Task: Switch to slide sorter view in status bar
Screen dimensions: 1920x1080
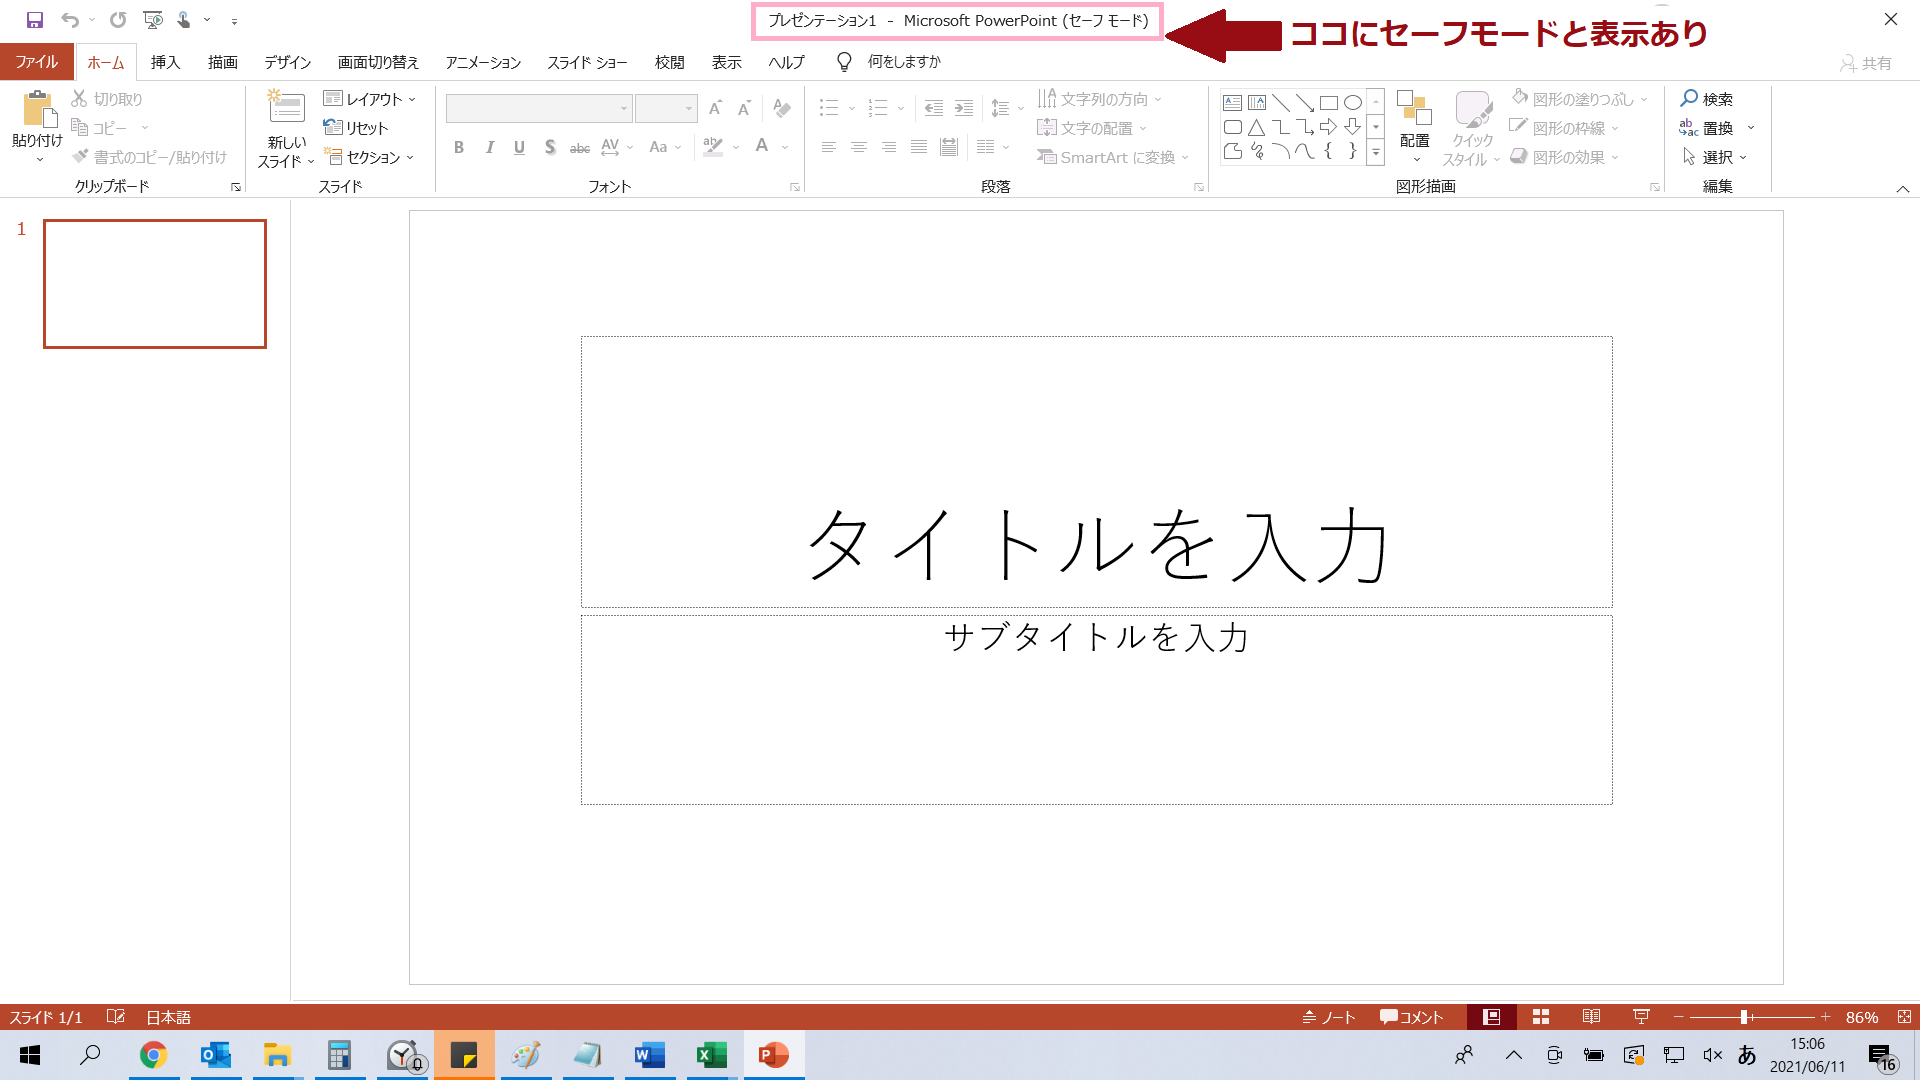Action: pos(1541,1016)
